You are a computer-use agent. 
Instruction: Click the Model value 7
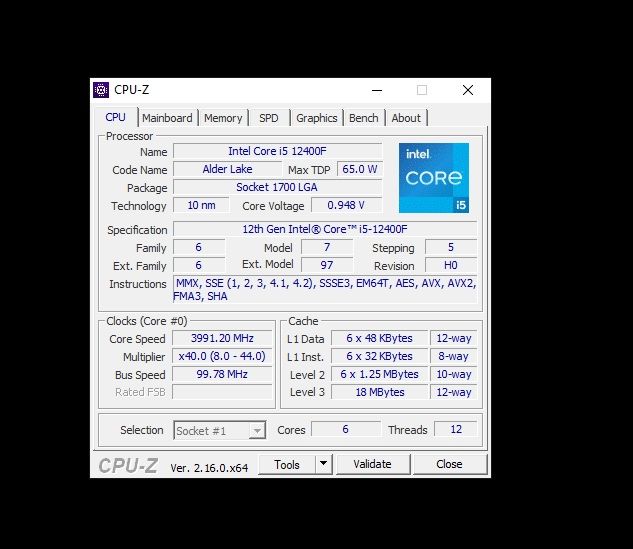click(327, 247)
